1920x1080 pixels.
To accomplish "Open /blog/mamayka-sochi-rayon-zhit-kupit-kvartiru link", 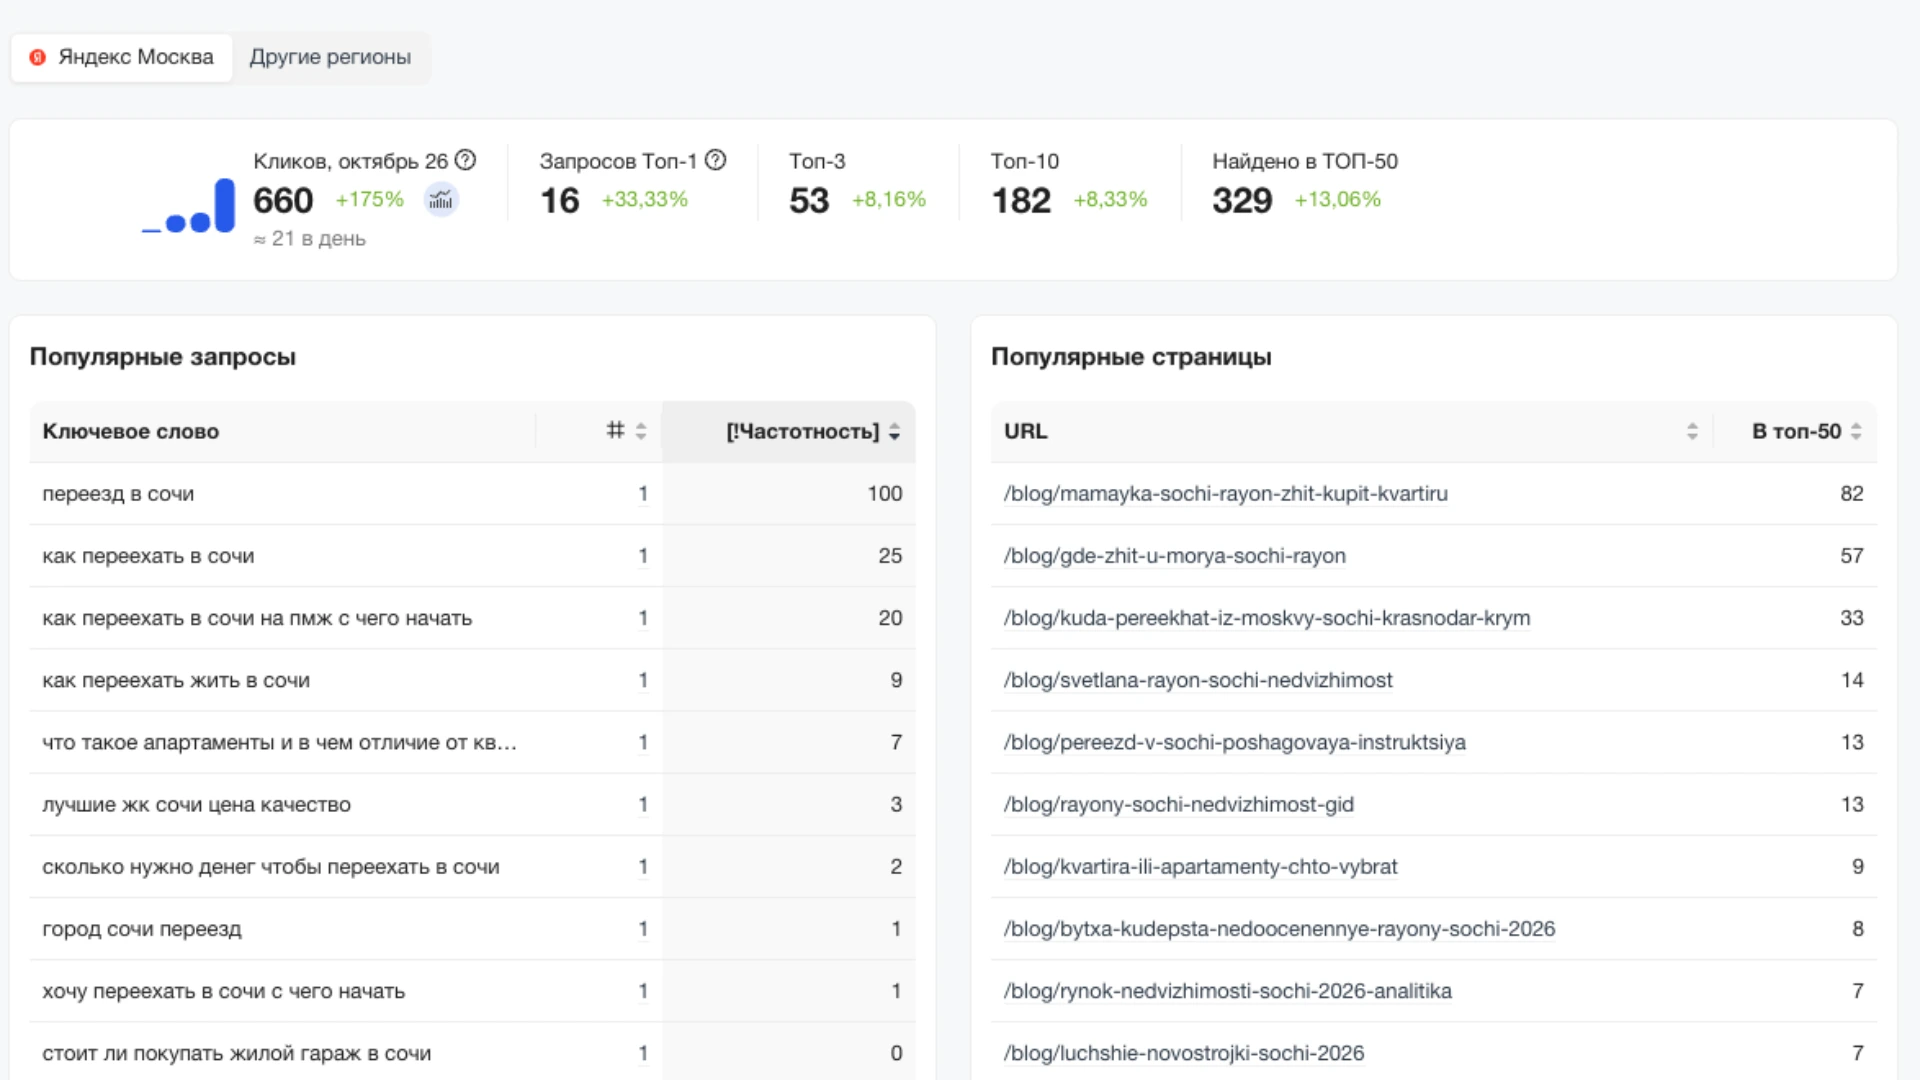I will (x=1225, y=494).
